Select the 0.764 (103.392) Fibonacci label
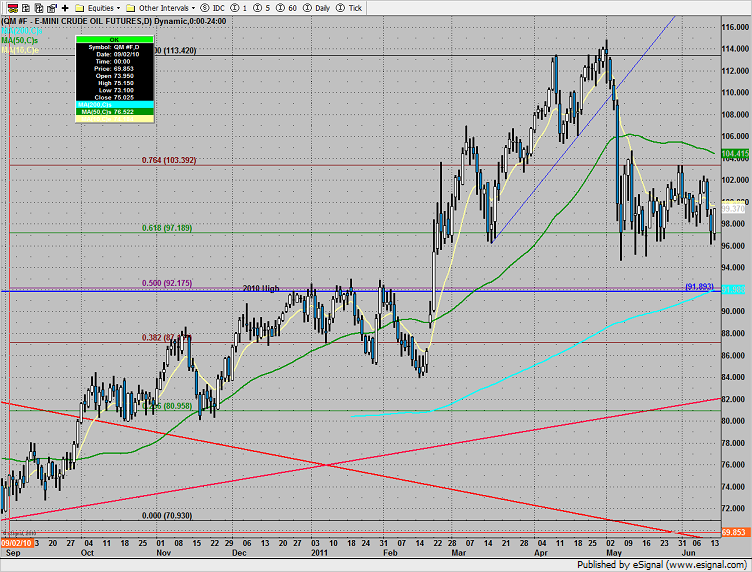This screenshot has width=752, height=572. pos(169,160)
